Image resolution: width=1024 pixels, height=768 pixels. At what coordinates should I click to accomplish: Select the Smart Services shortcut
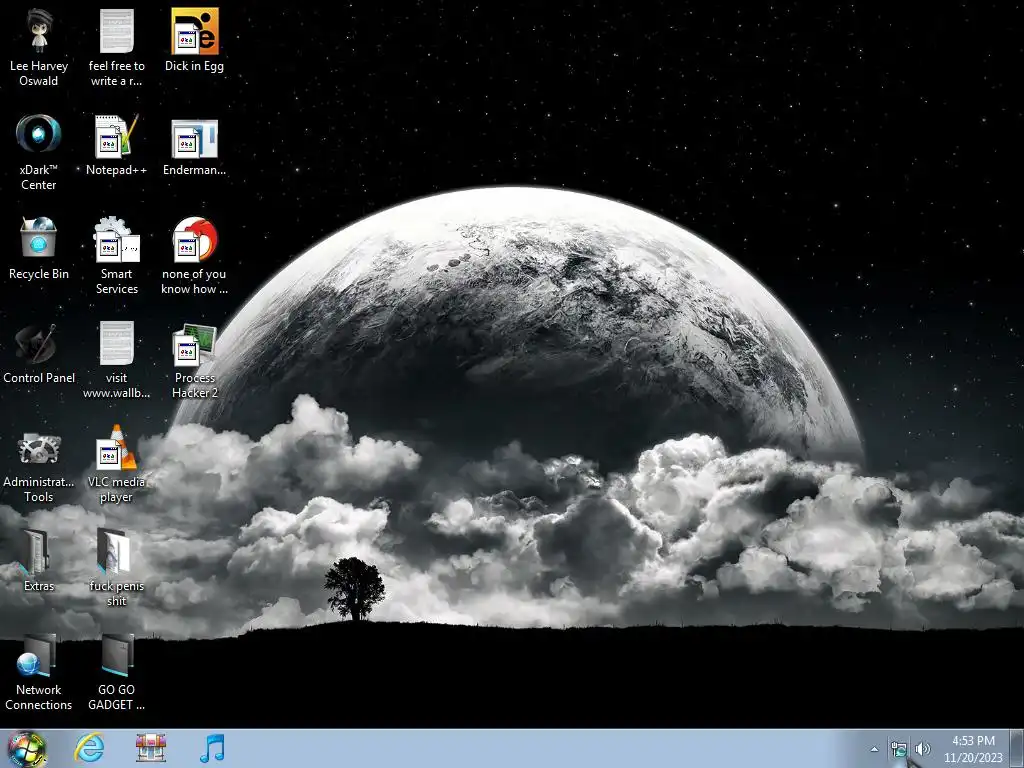(x=116, y=255)
